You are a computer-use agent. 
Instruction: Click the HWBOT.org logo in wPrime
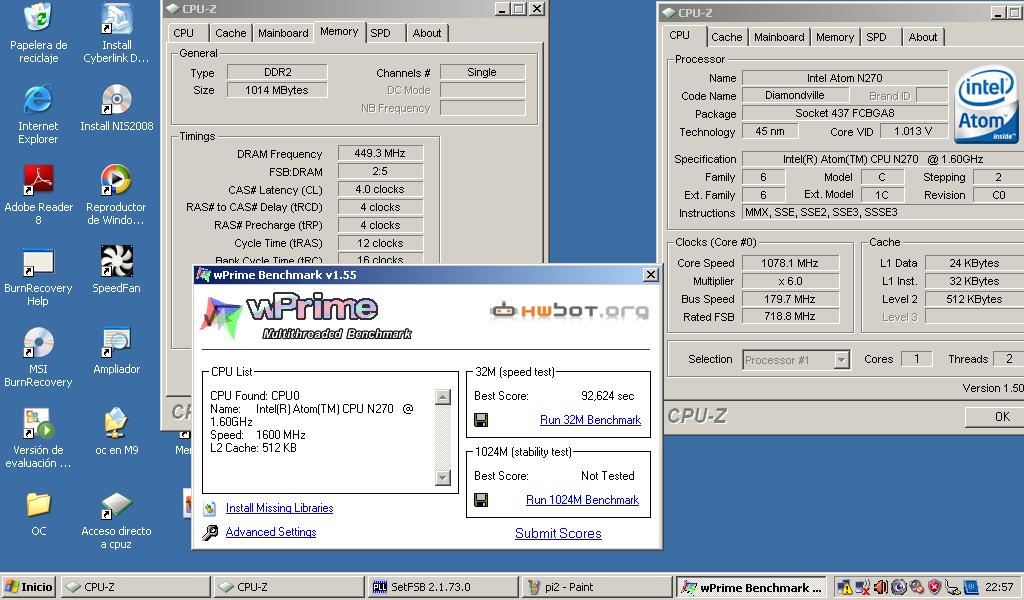[569, 310]
